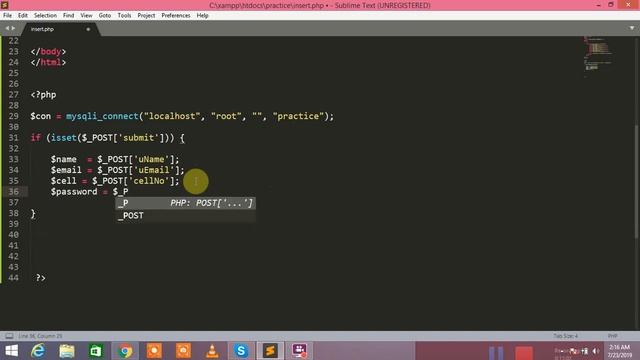Open the tab list dropdown arrow
This screenshot has height=360, width=640.
tap(632, 28)
